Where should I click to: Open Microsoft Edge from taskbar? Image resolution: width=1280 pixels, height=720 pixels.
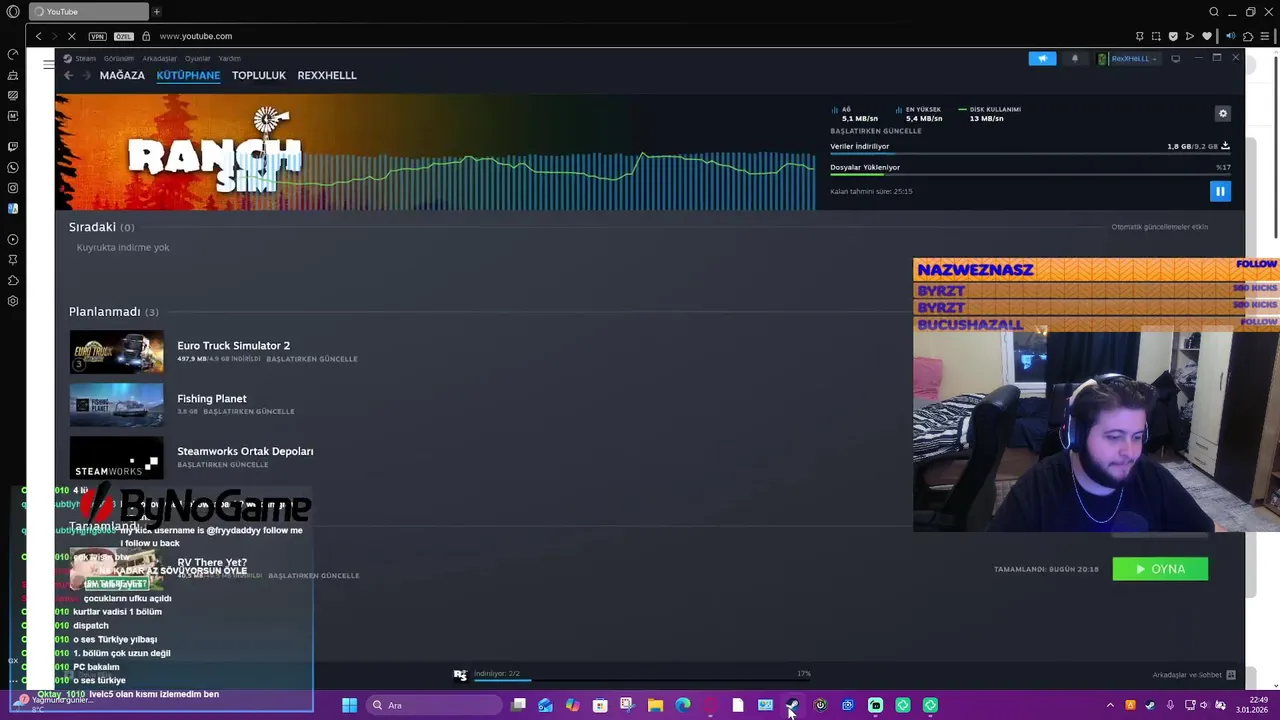pos(683,705)
